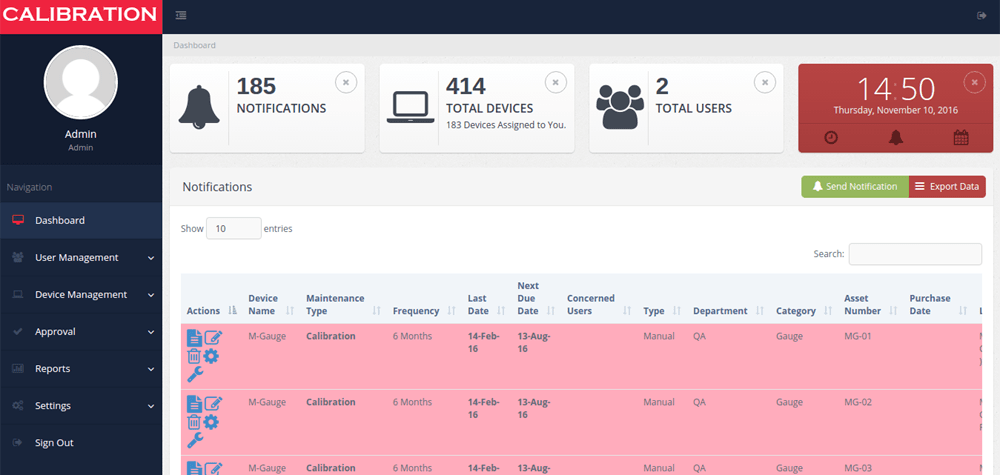
Task: Click the sign-out arrow icon in top bar
Action: point(982,16)
